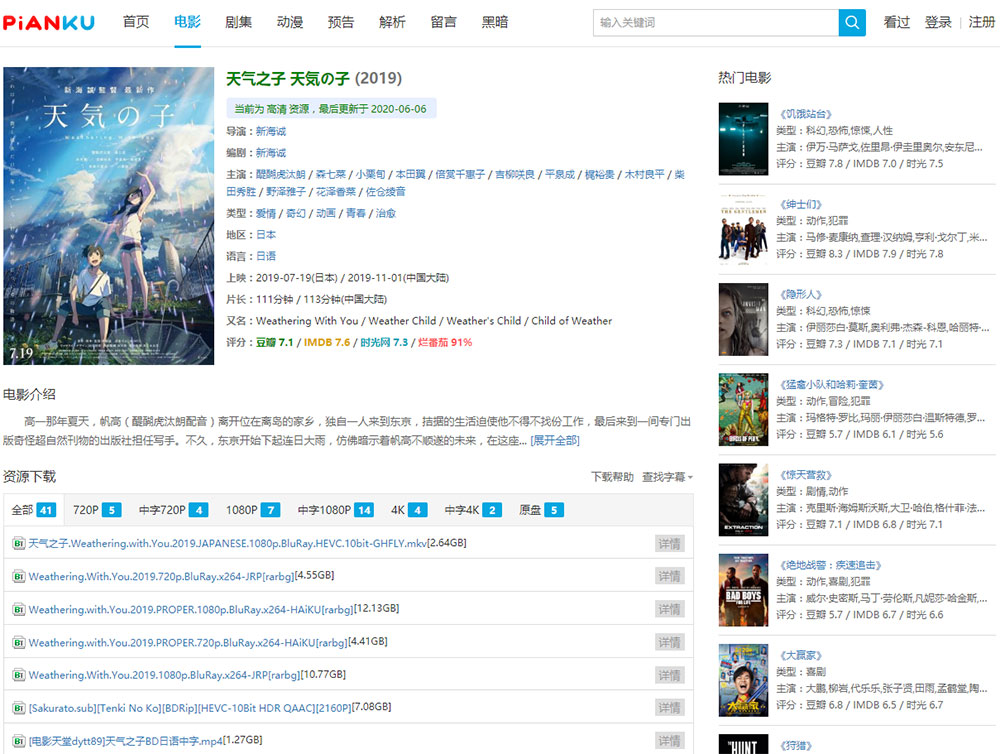Open 动漫 navigation item
The height and width of the screenshot is (754, 1000).
point(290,22)
